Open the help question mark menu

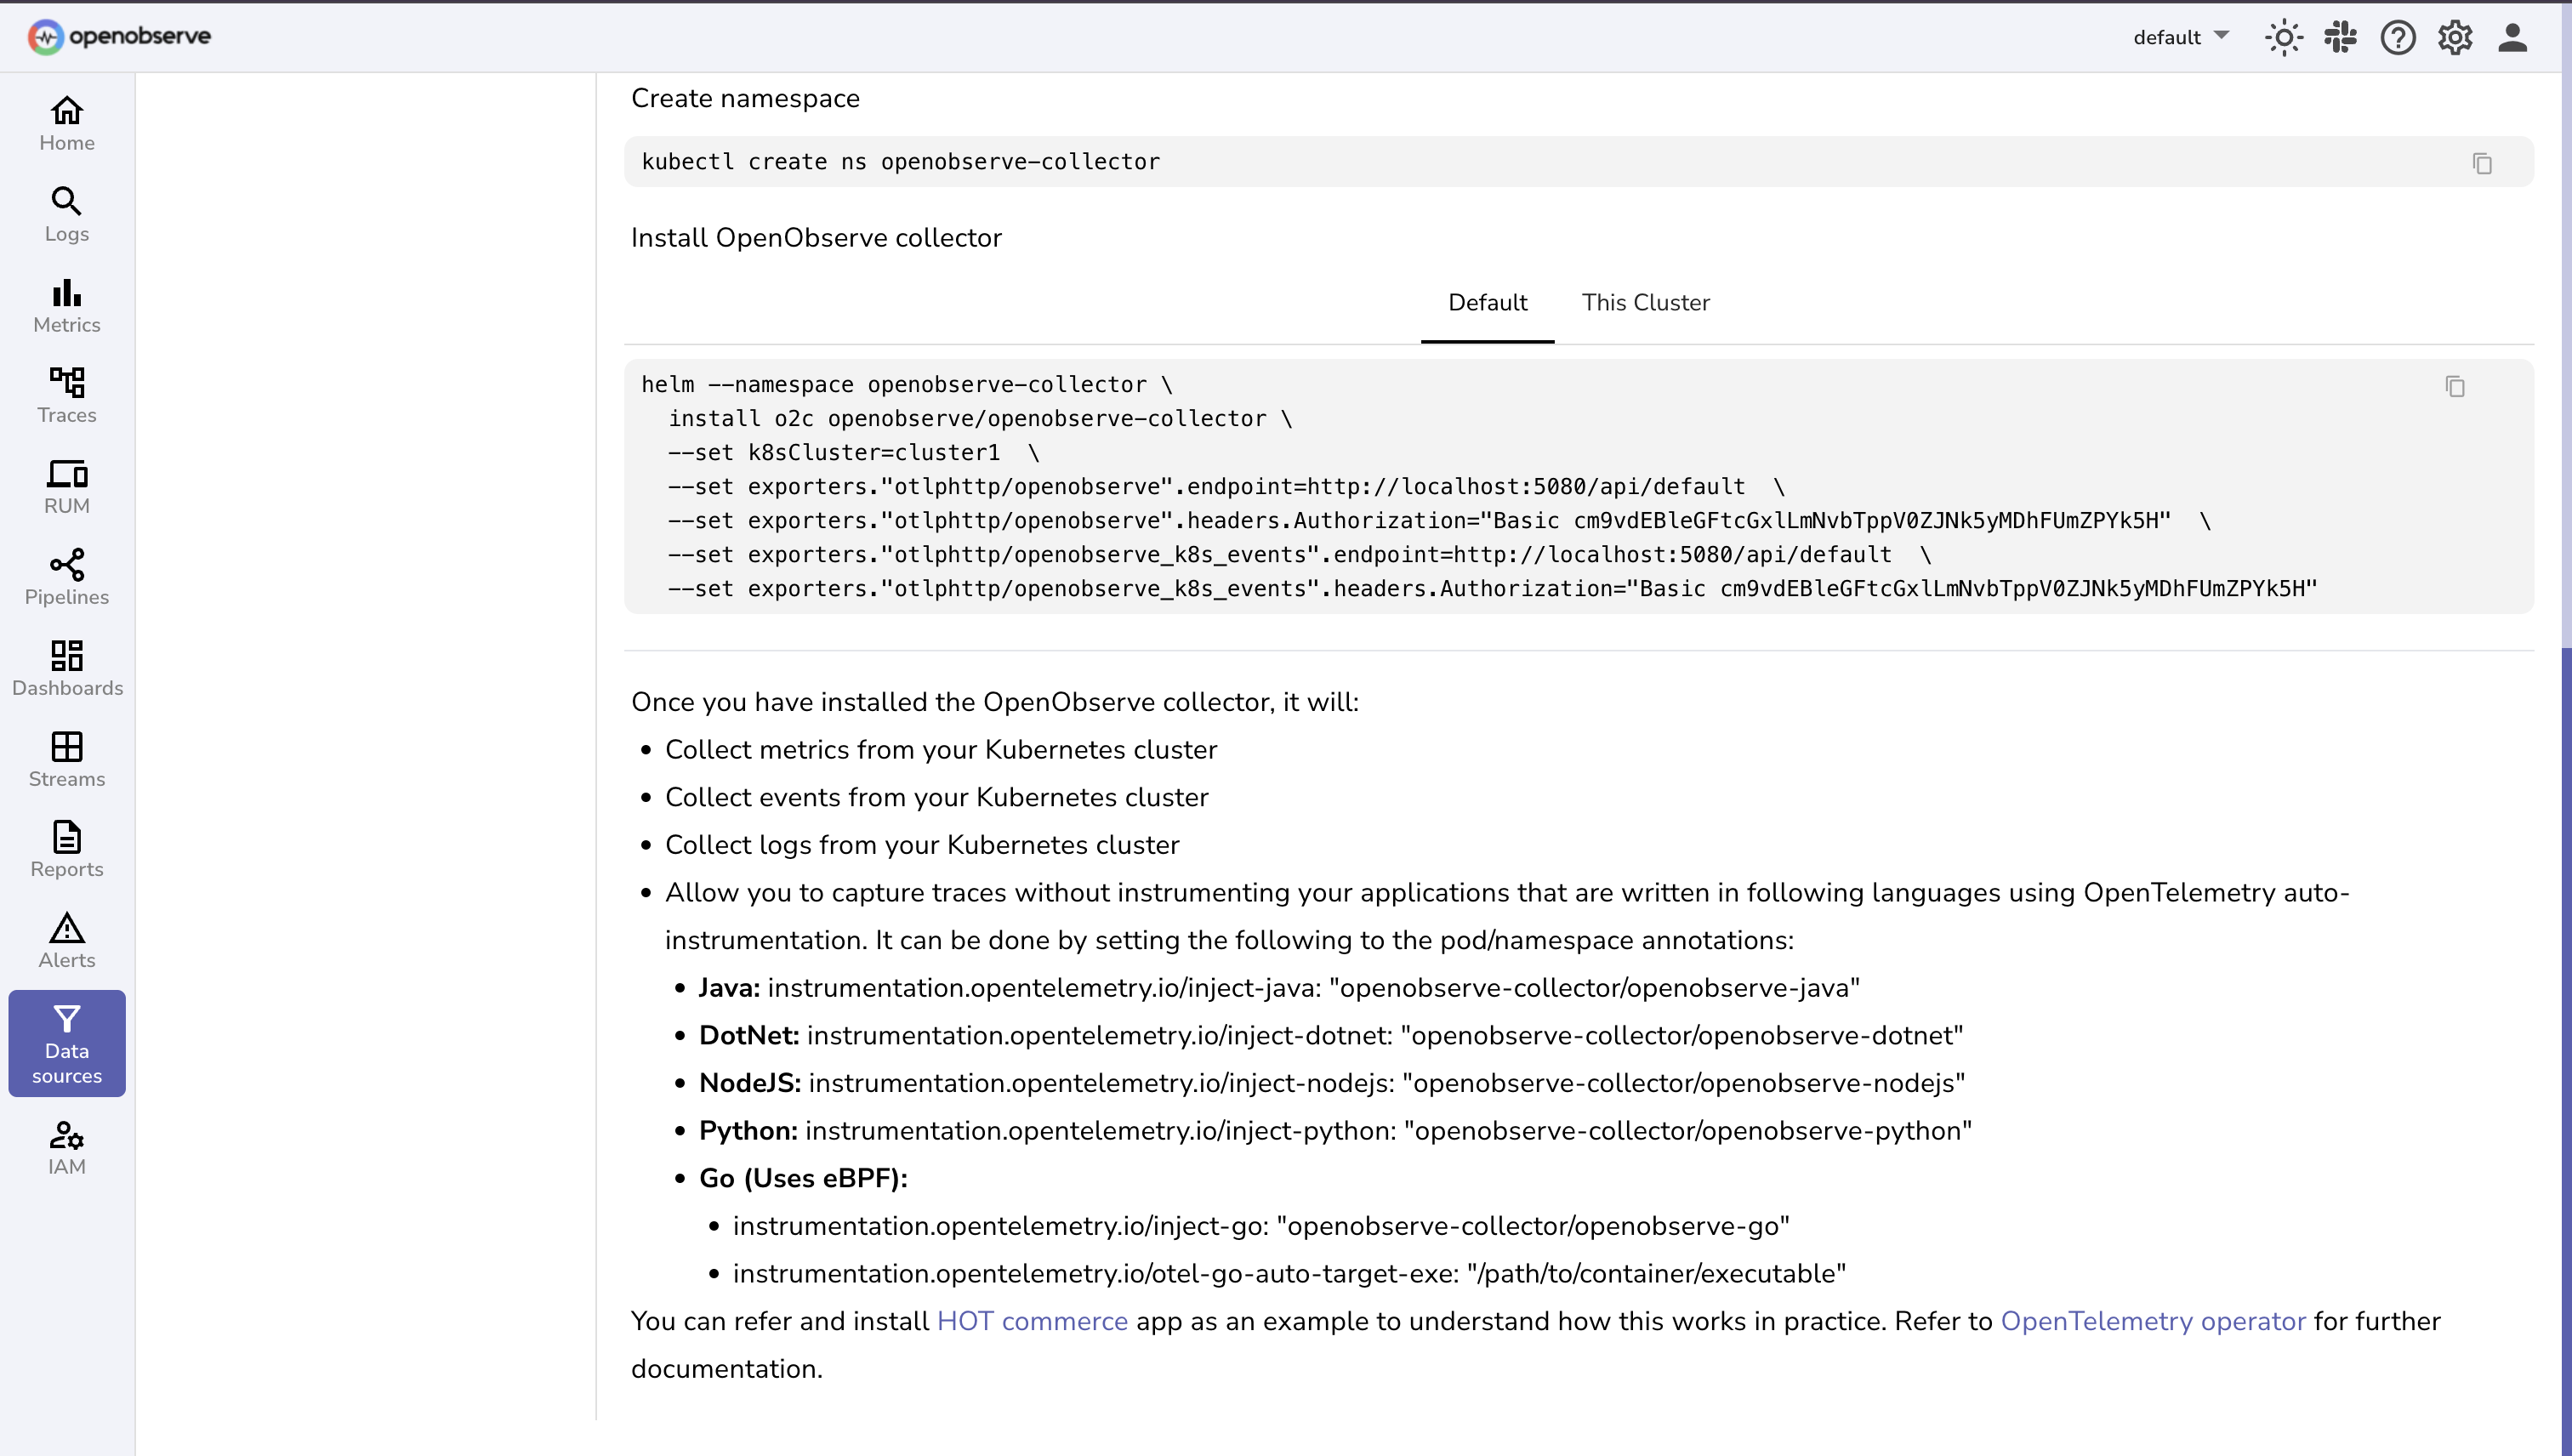point(2397,38)
